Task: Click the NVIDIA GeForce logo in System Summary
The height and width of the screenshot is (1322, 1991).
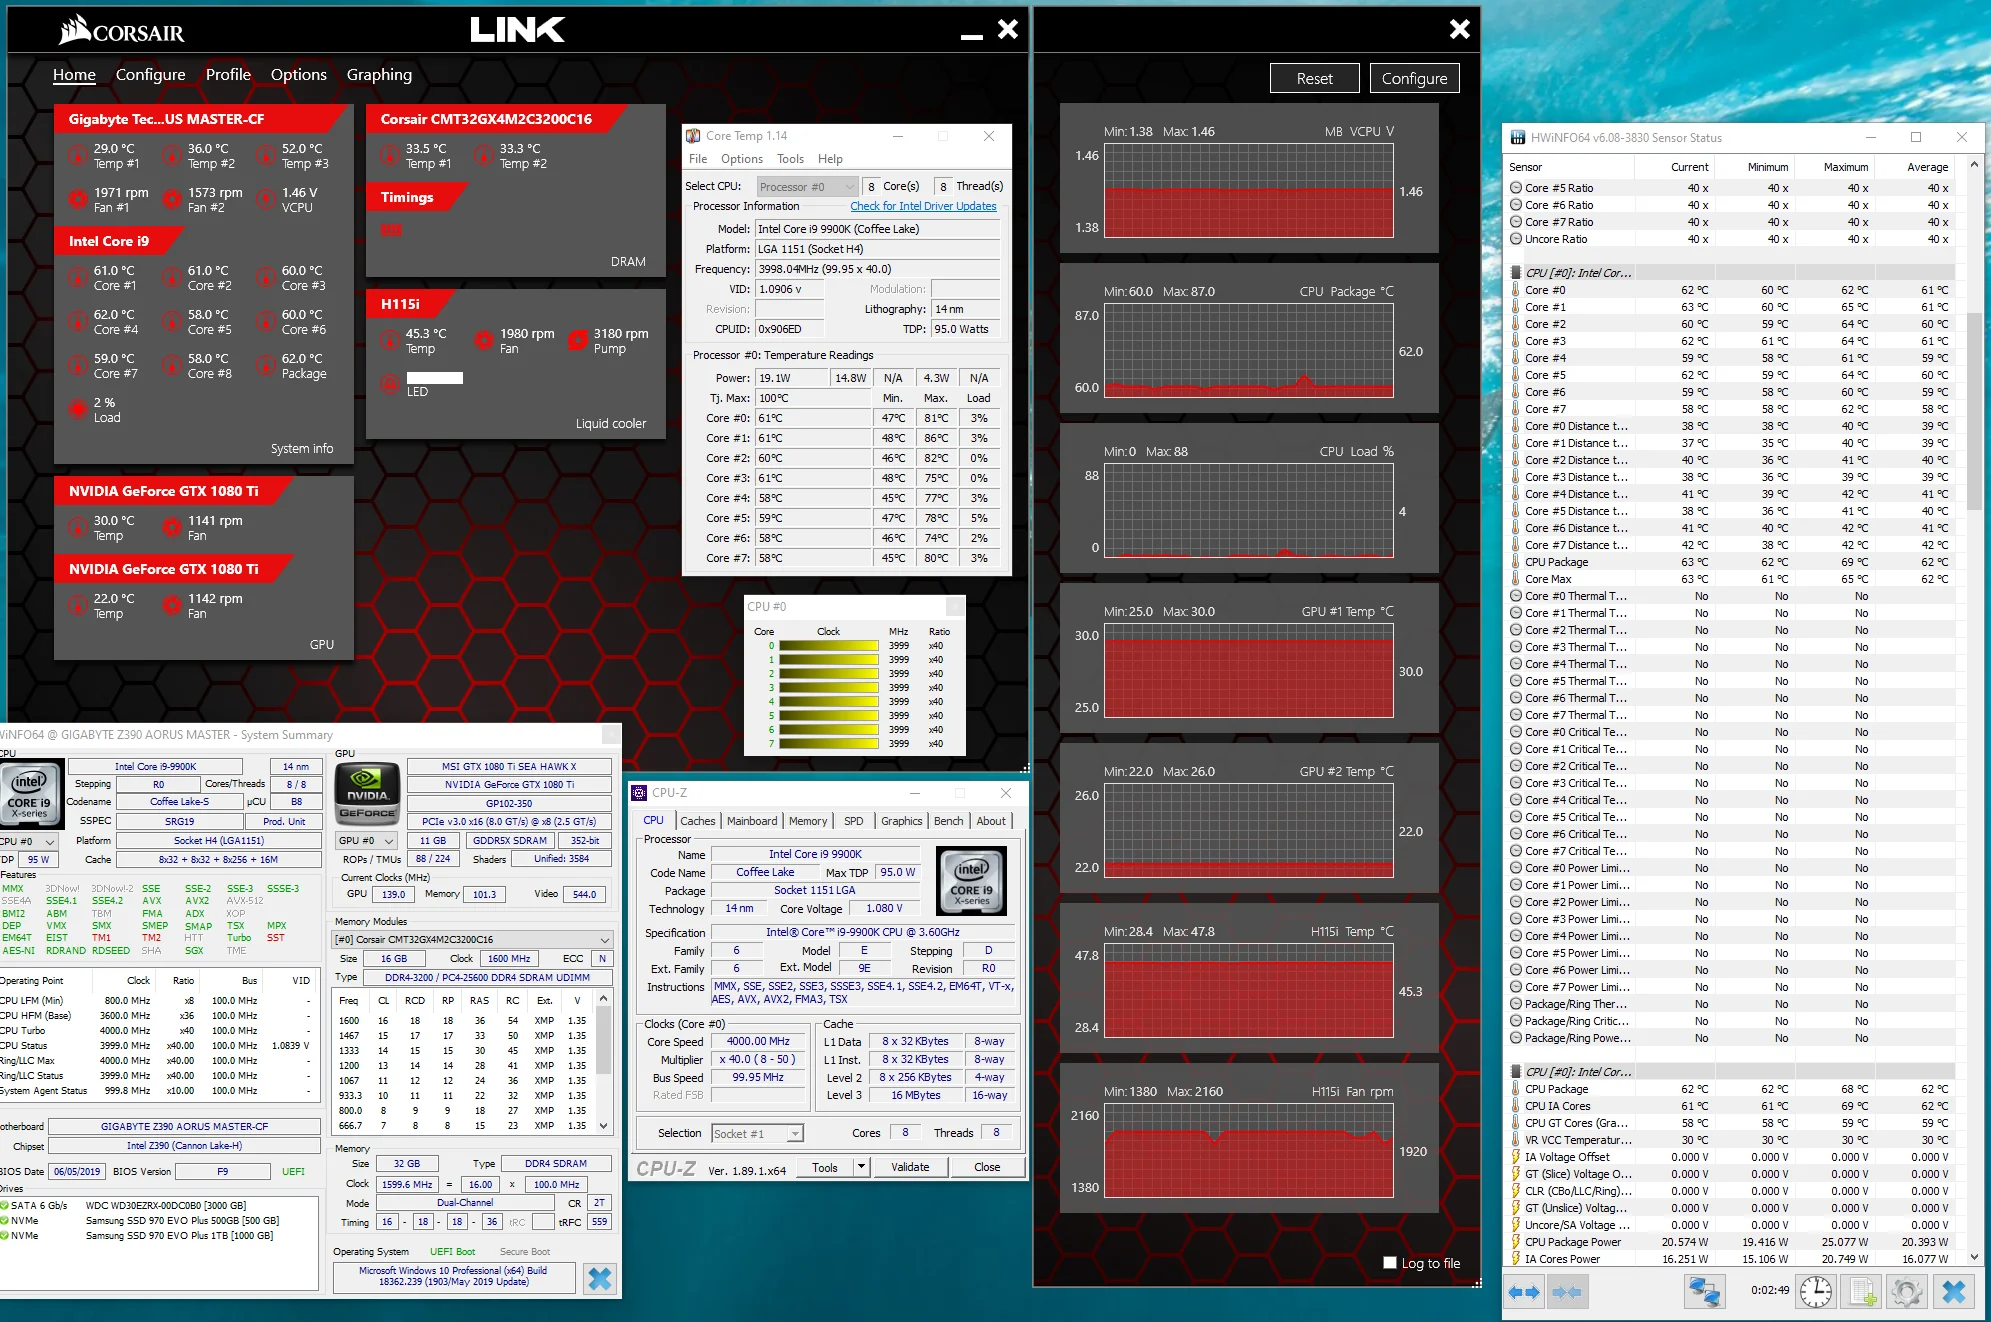Action: pos(366,794)
